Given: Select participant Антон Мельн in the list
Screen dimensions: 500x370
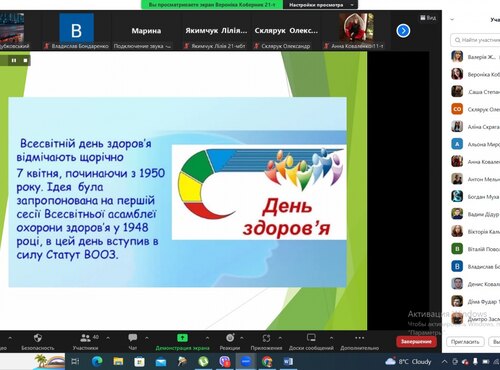Looking at the screenshot, I should pyautogui.click(x=475, y=179).
